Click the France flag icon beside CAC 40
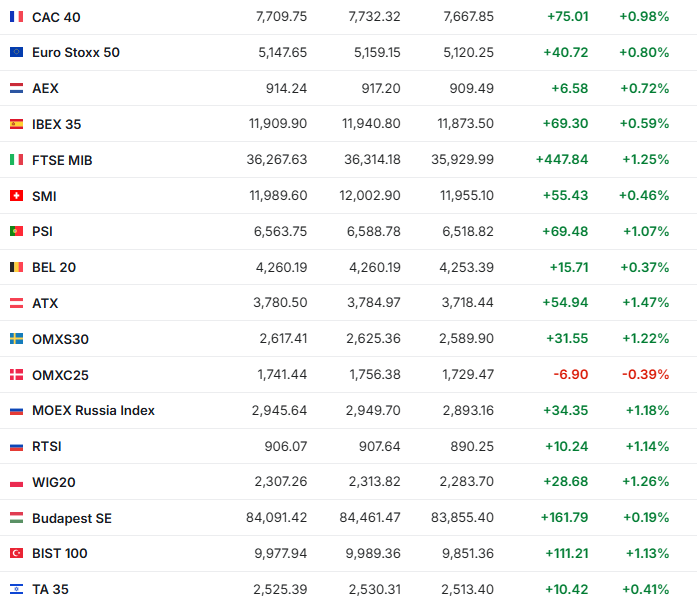Screen dimensions: 697x605 tap(16, 17)
